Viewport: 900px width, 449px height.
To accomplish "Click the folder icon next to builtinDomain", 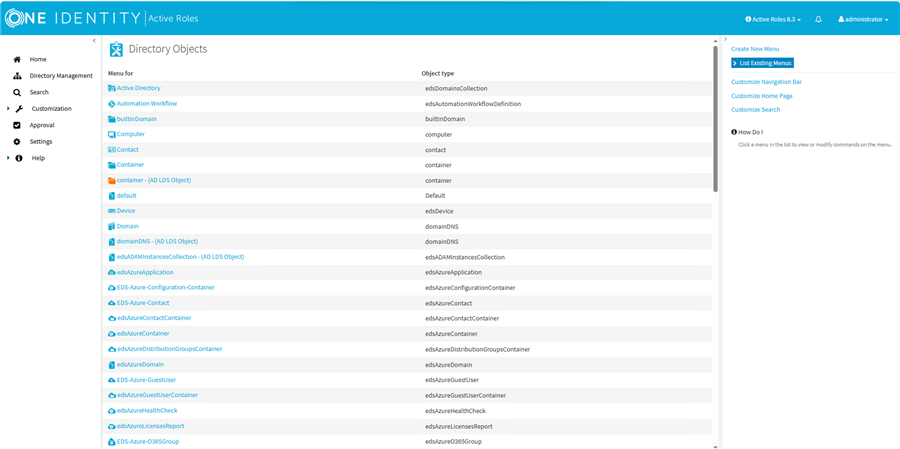I will 111,119.
